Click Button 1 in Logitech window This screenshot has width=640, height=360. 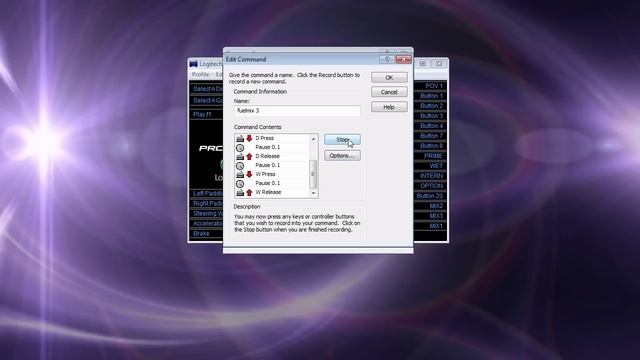(x=430, y=96)
